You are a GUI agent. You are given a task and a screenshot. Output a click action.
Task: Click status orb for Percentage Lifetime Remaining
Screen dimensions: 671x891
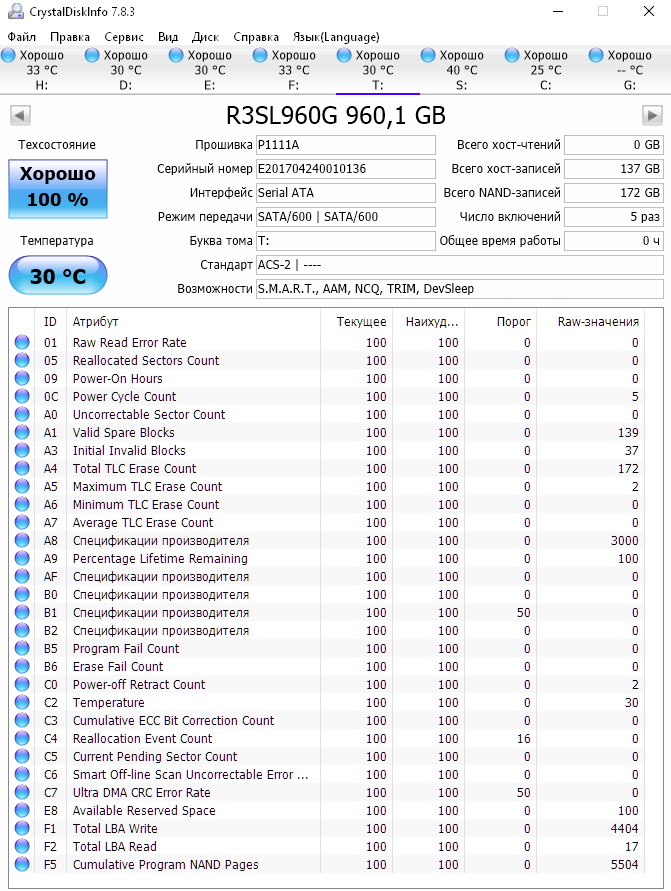point(22,558)
